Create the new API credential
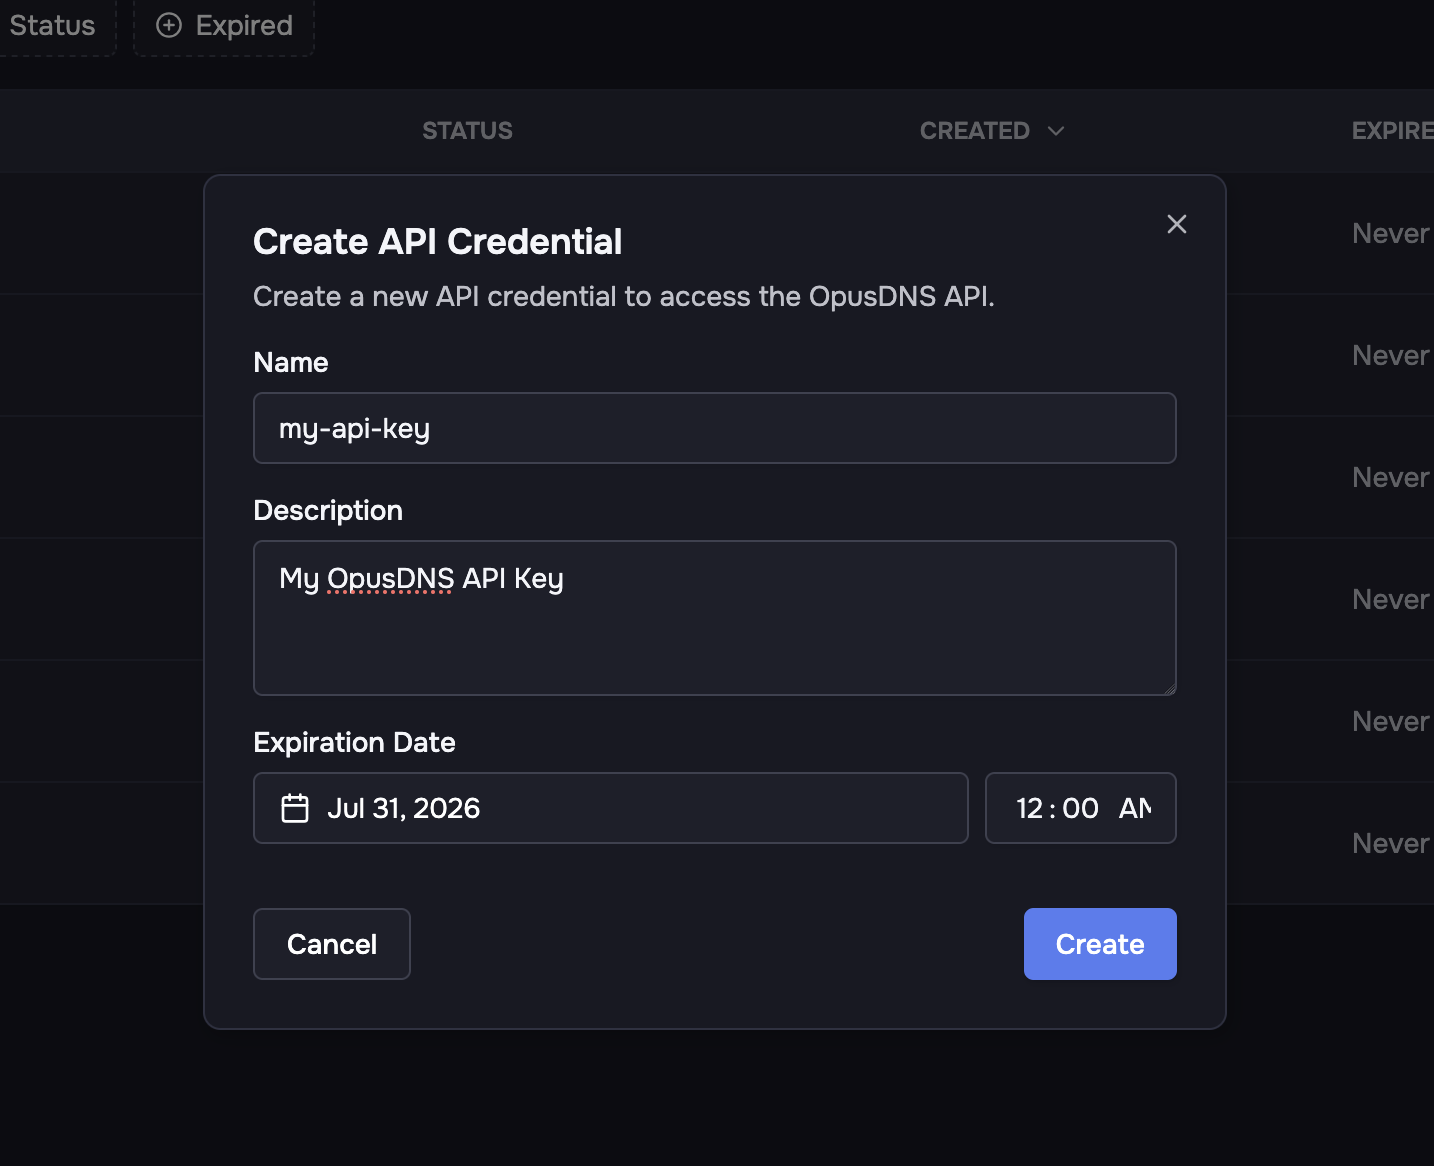This screenshot has width=1434, height=1166. pos(1100,944)
